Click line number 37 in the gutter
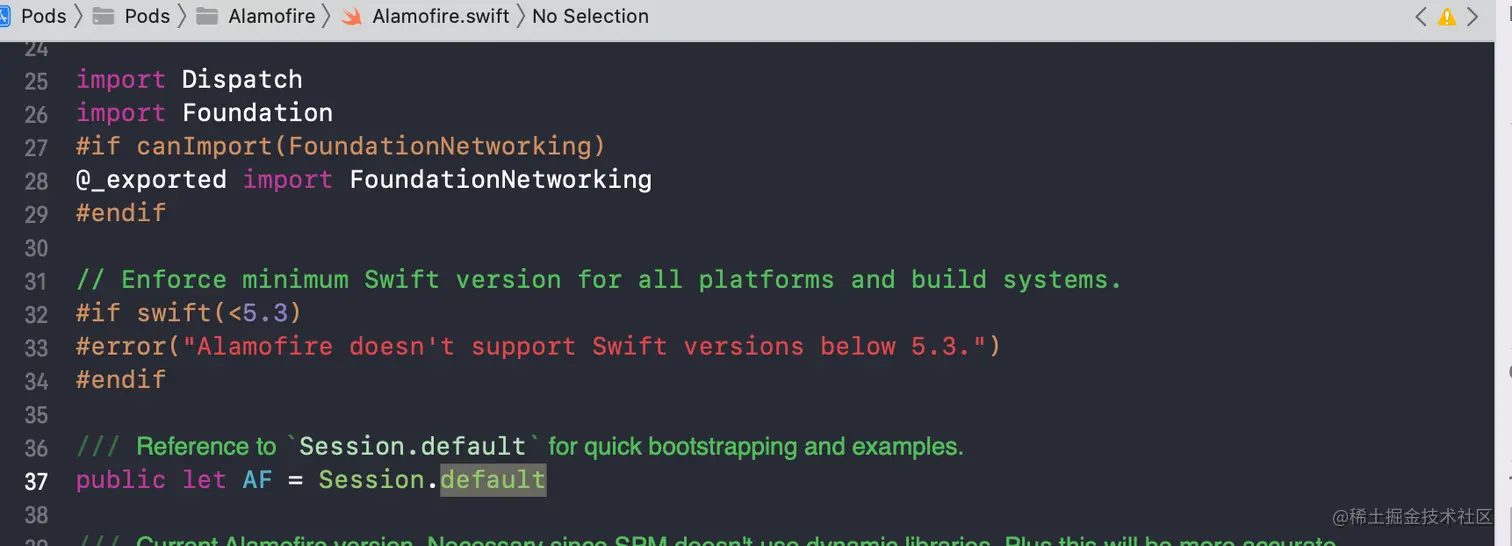Screen dimensions: 1512x546 (x=36, y=481)
